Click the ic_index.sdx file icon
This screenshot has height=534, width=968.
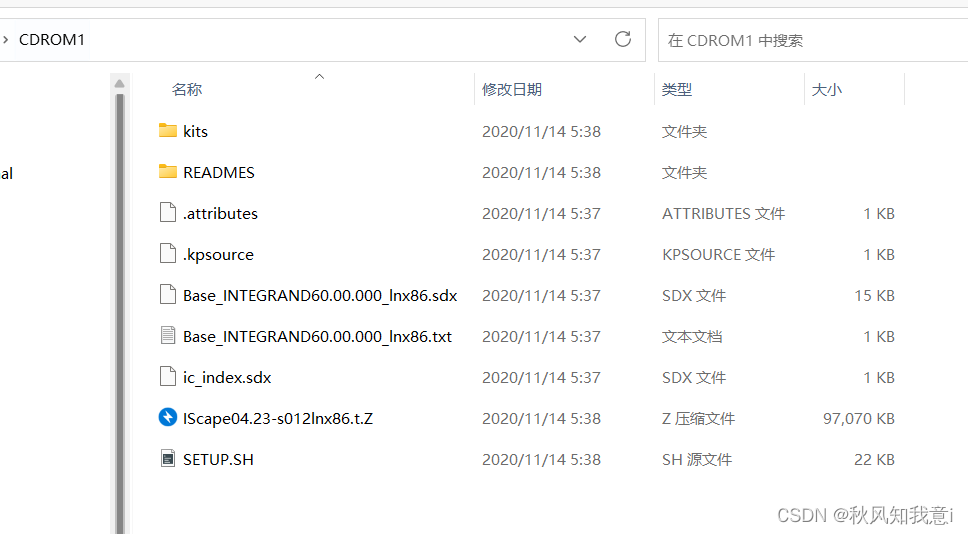click(167, 377)
